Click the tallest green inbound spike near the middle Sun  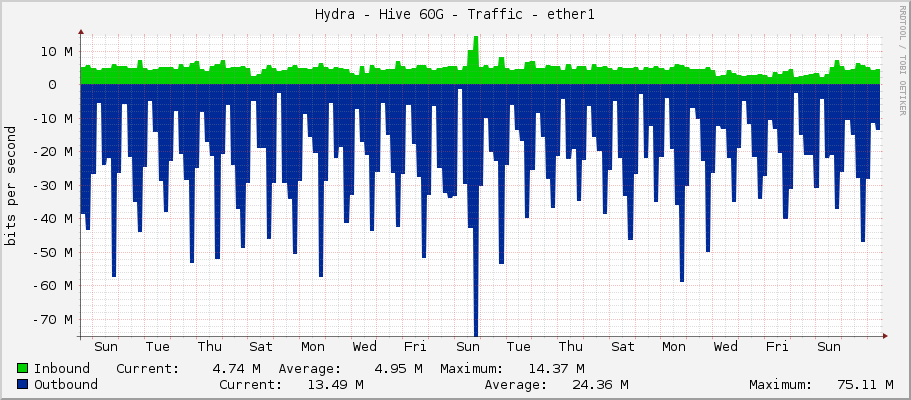click(475, 60)
